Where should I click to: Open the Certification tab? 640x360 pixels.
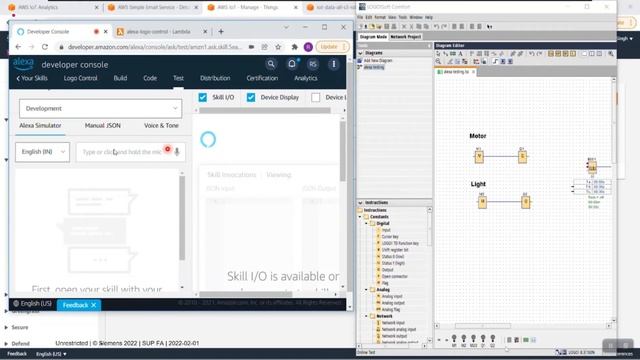[x=262, y=78]
